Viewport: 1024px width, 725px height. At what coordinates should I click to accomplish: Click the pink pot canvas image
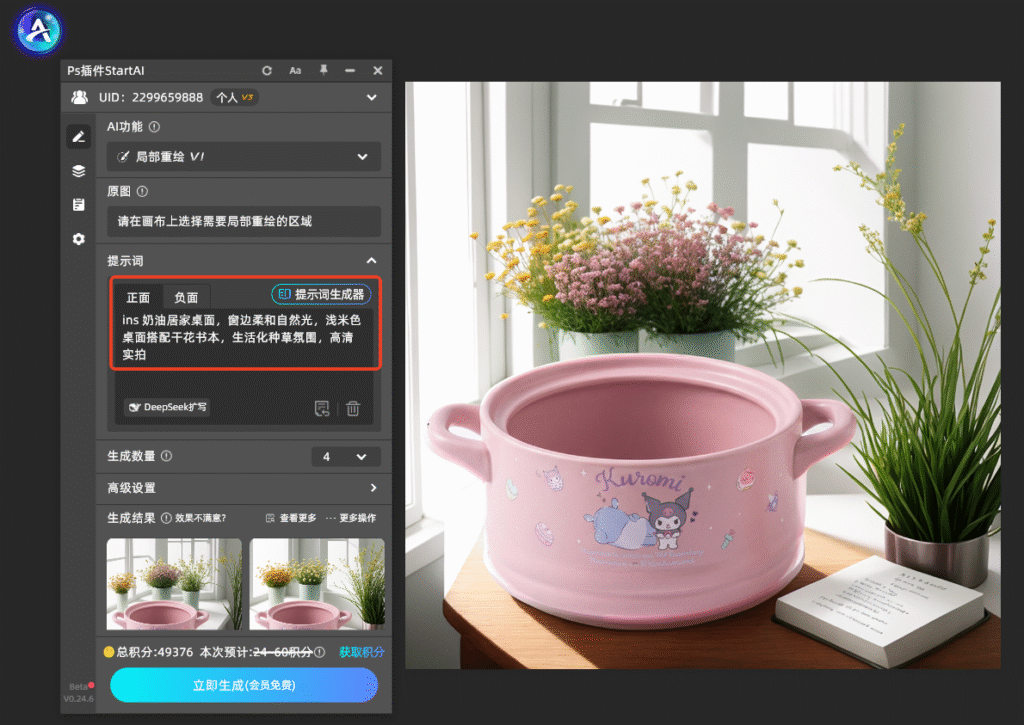703,375
